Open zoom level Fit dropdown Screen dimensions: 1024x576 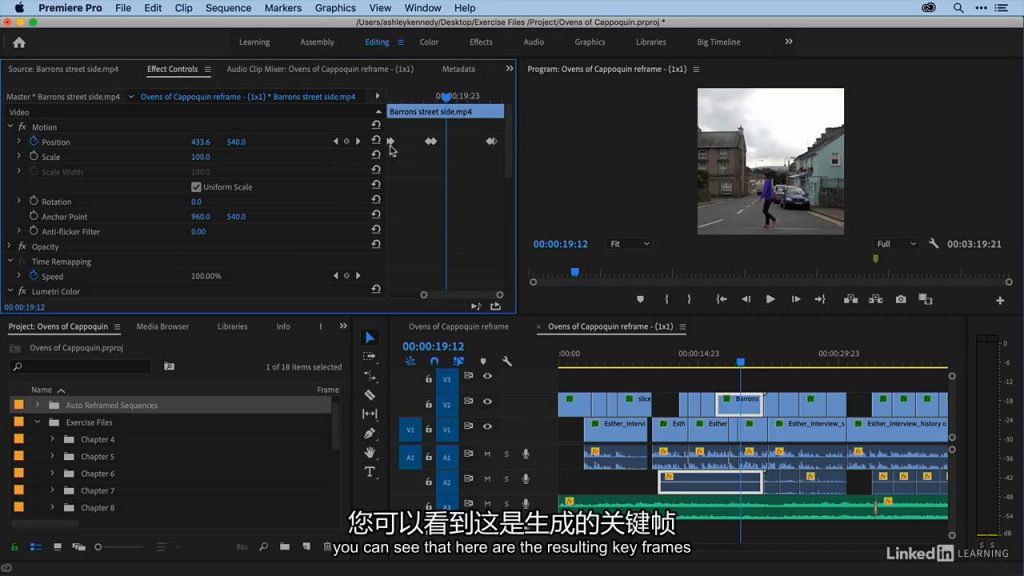(x=629, y=244)
